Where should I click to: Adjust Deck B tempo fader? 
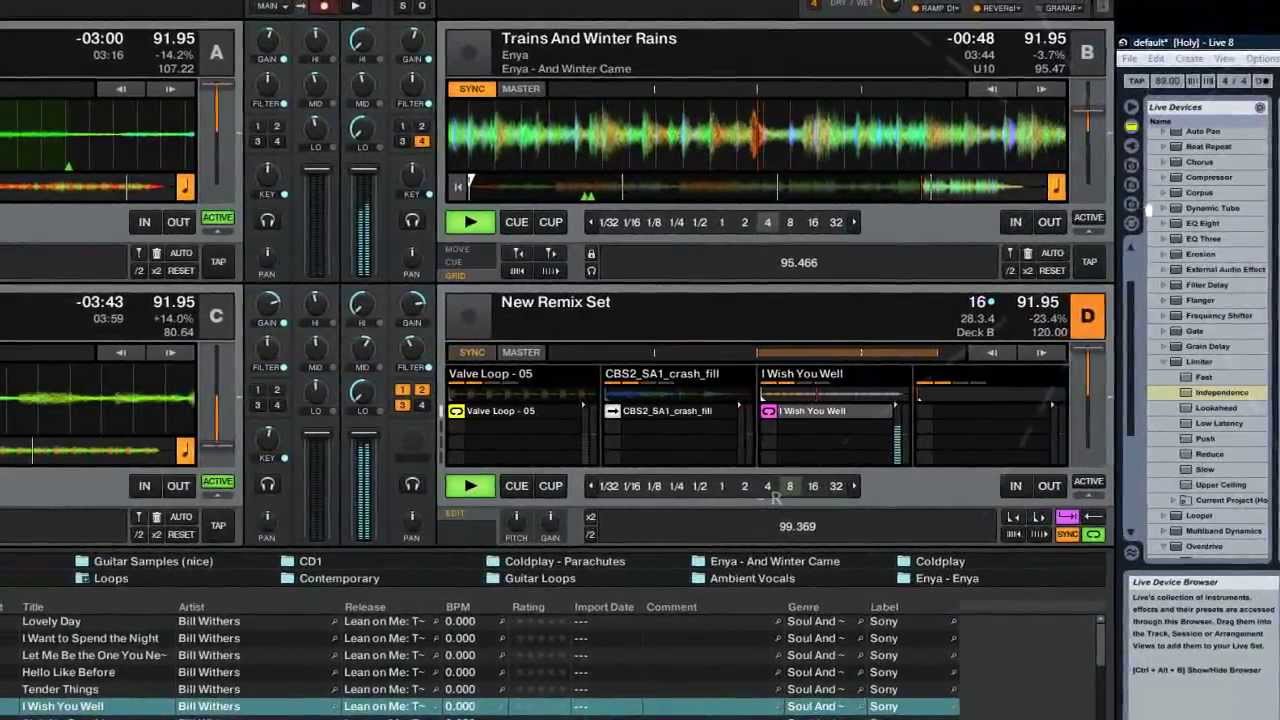pos(1088,121)
